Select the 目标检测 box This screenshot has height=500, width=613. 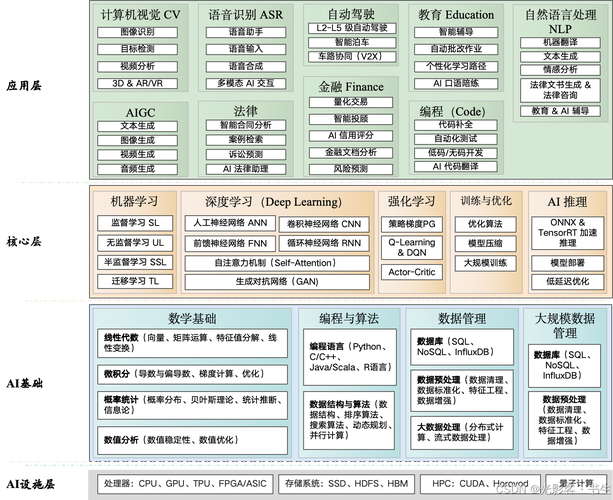137,49
